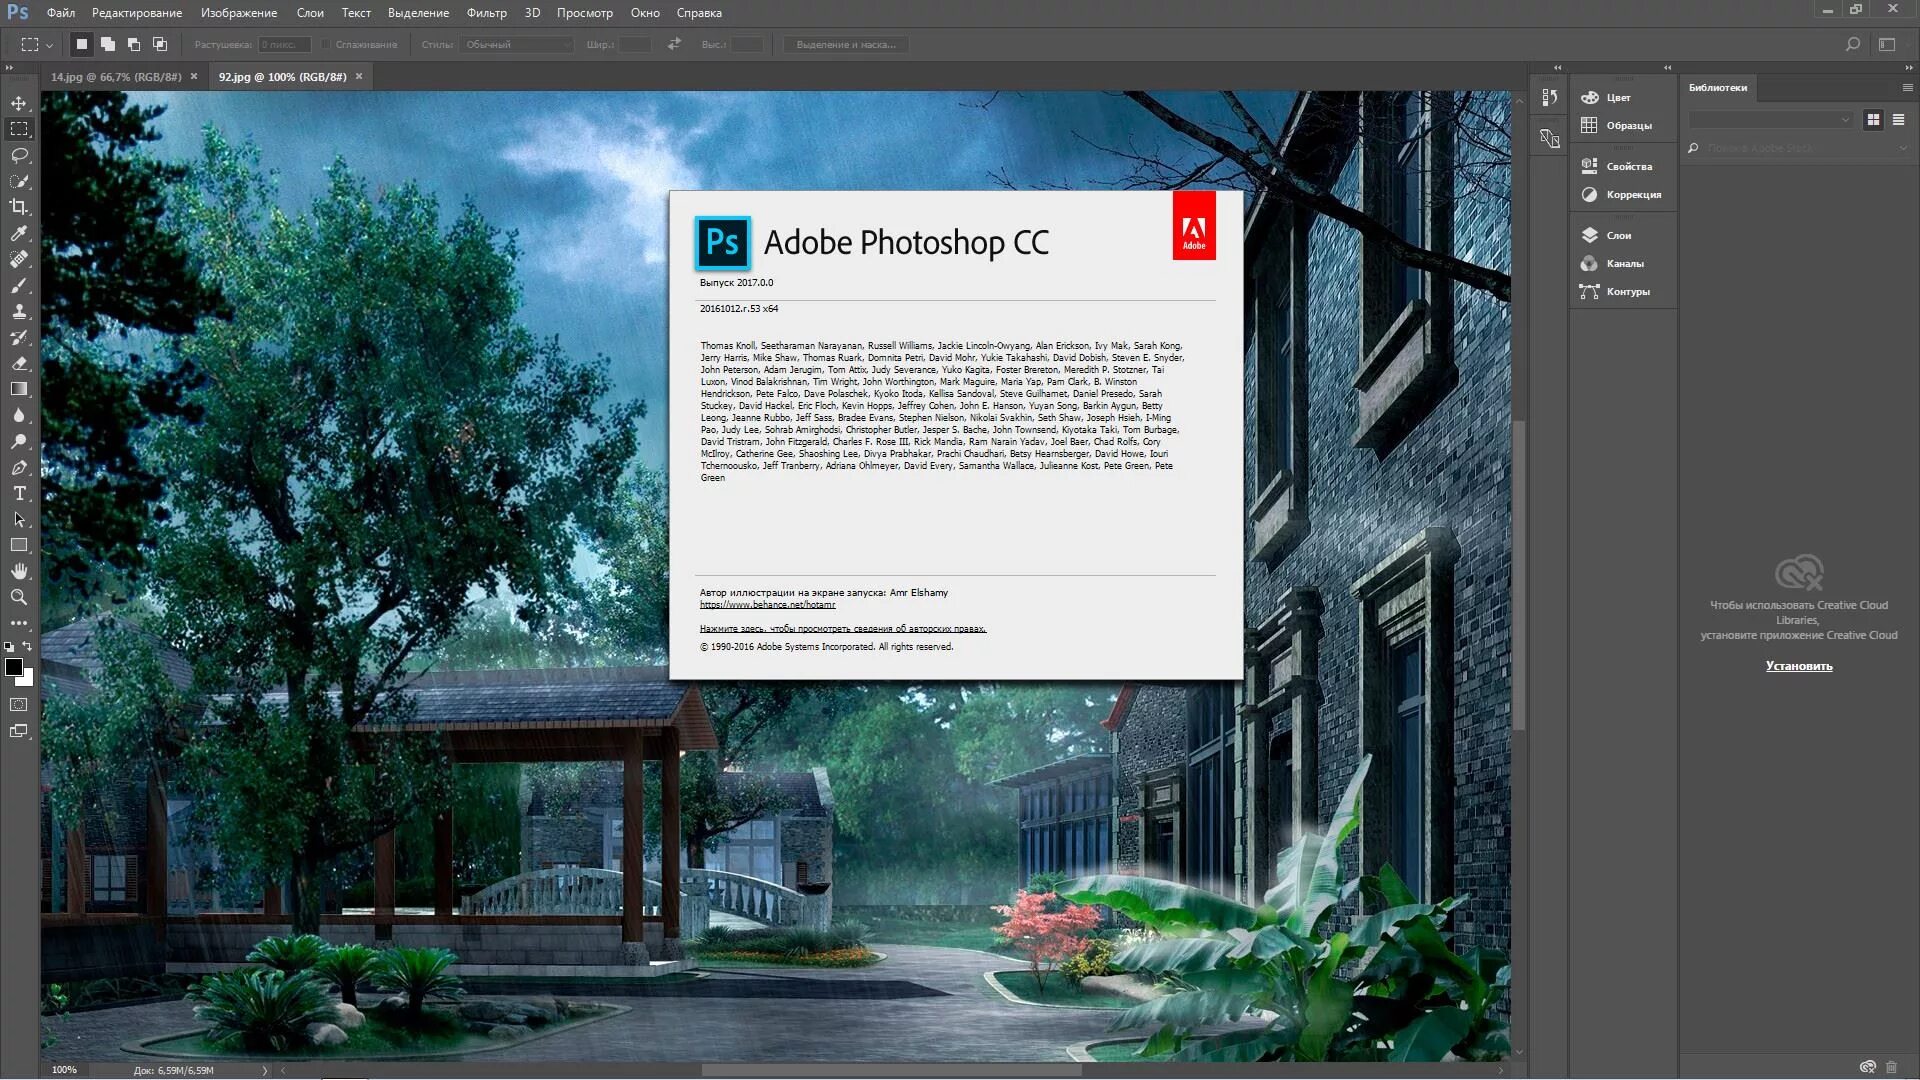Select the Rectangle shape tool

[19, 545]
